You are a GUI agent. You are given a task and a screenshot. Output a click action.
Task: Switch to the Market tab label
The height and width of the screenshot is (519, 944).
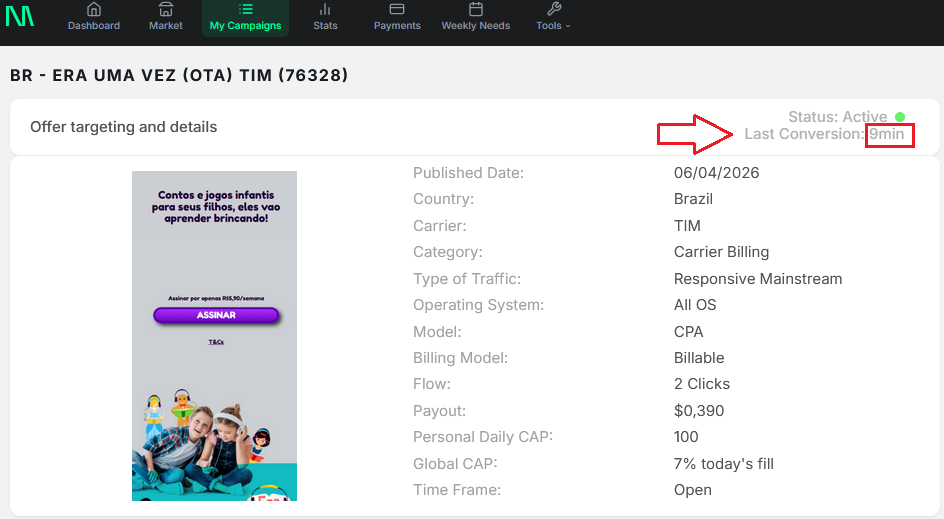[166, 25]
